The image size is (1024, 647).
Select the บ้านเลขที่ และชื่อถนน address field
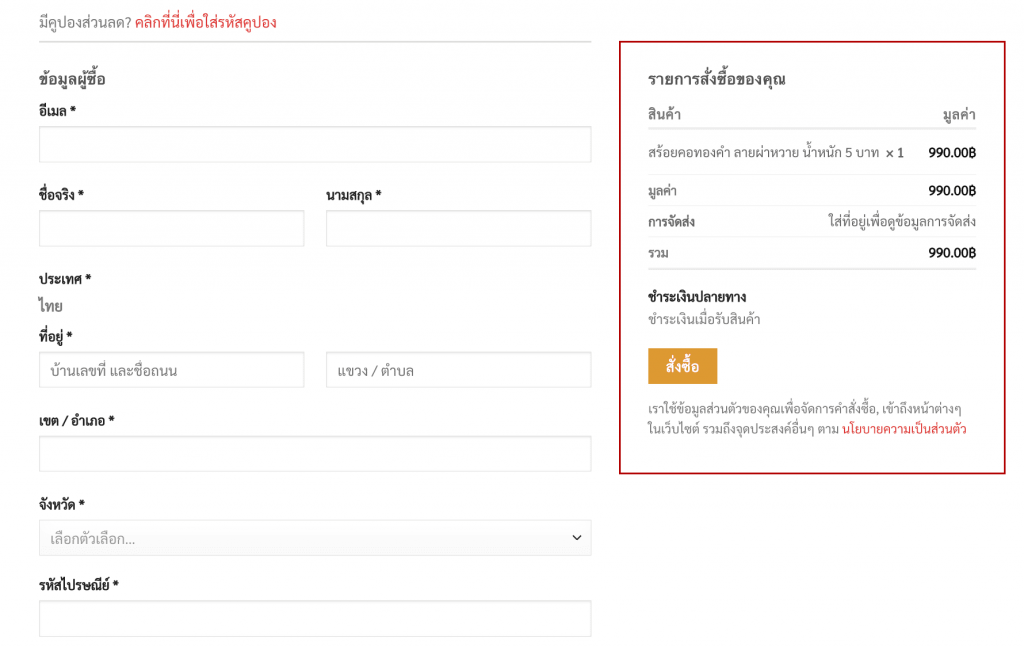tap(171, 370)
